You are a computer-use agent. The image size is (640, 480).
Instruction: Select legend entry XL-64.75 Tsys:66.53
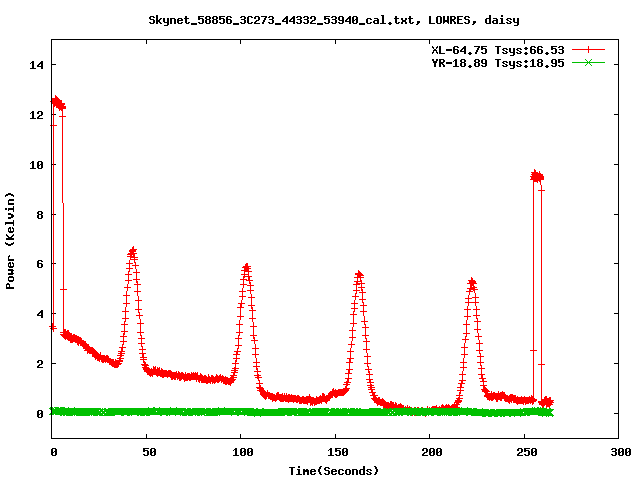[x=498, y=50]
